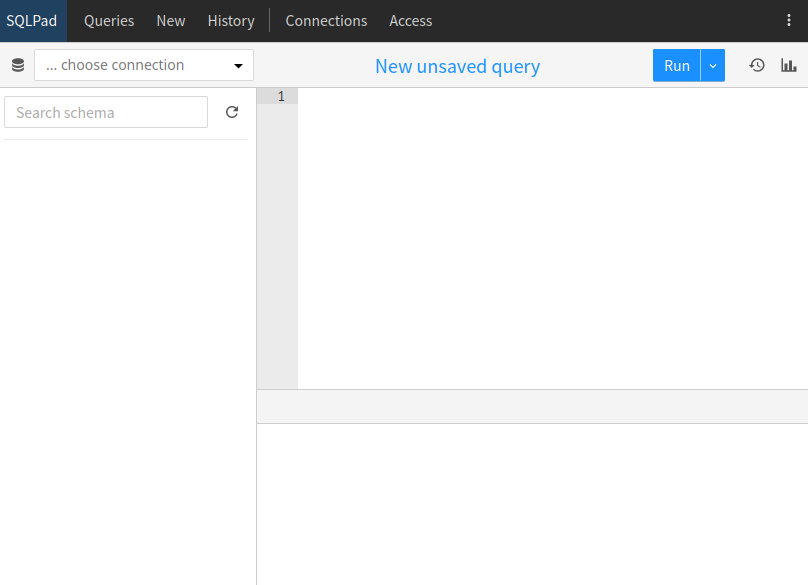808x585 pixels.
Task: Go to History in the navigation bar
Action: pos(231,21)
